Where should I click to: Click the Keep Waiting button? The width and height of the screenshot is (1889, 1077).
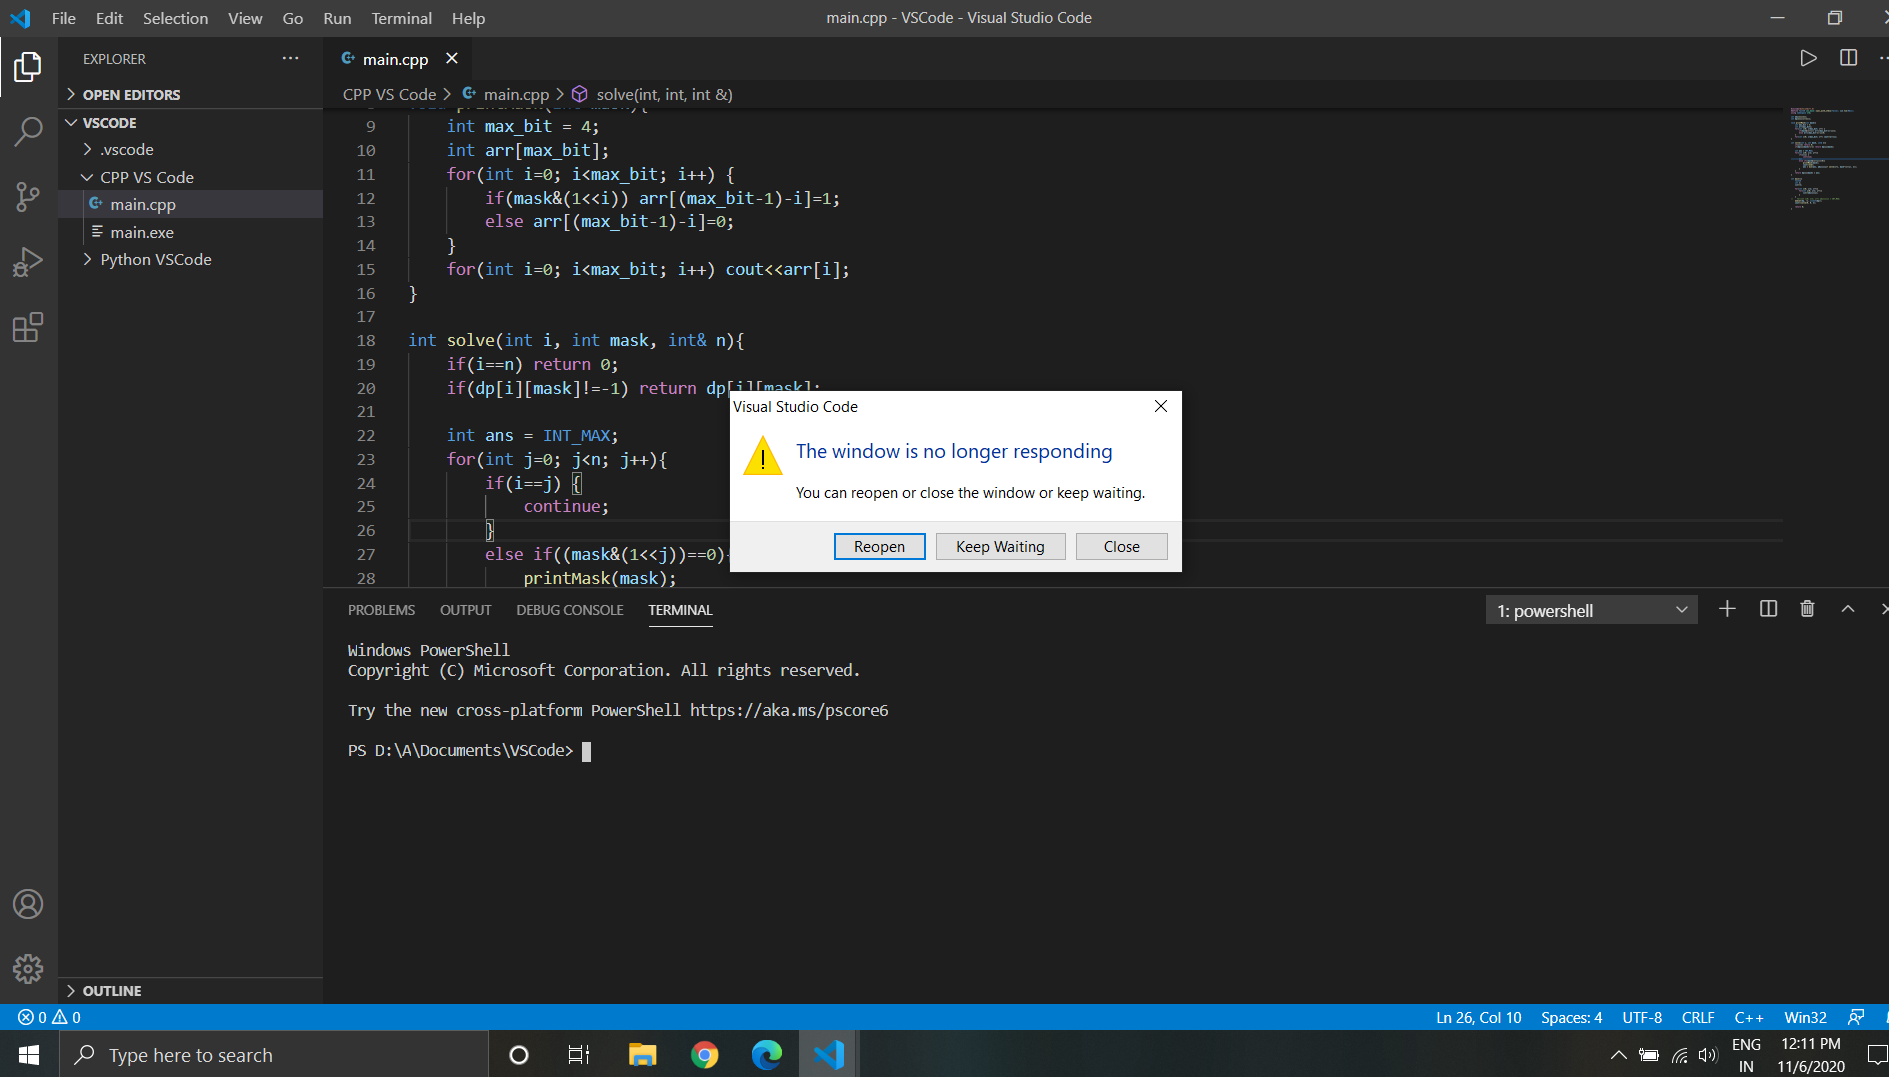1000,546
